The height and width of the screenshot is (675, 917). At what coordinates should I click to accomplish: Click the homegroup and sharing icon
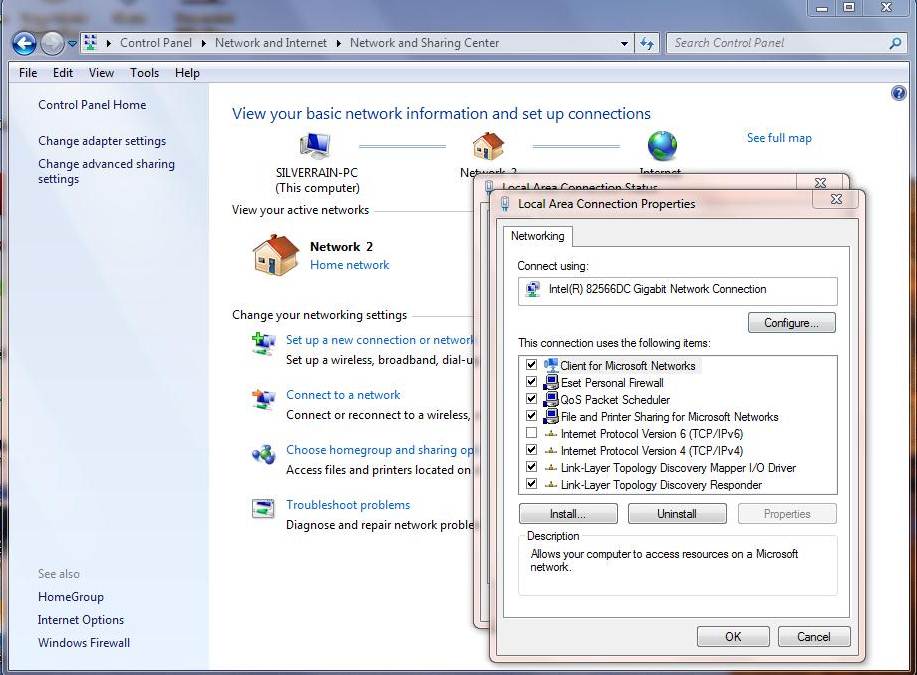click(263, 453)
